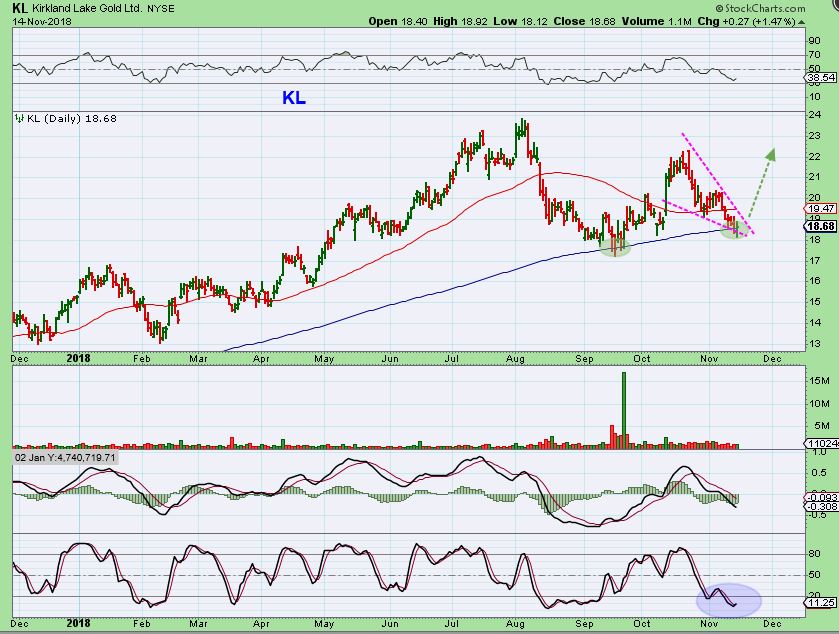Click the MACD value tag -0.308
This screenshot has width=839, height=634.
[821, 507]
